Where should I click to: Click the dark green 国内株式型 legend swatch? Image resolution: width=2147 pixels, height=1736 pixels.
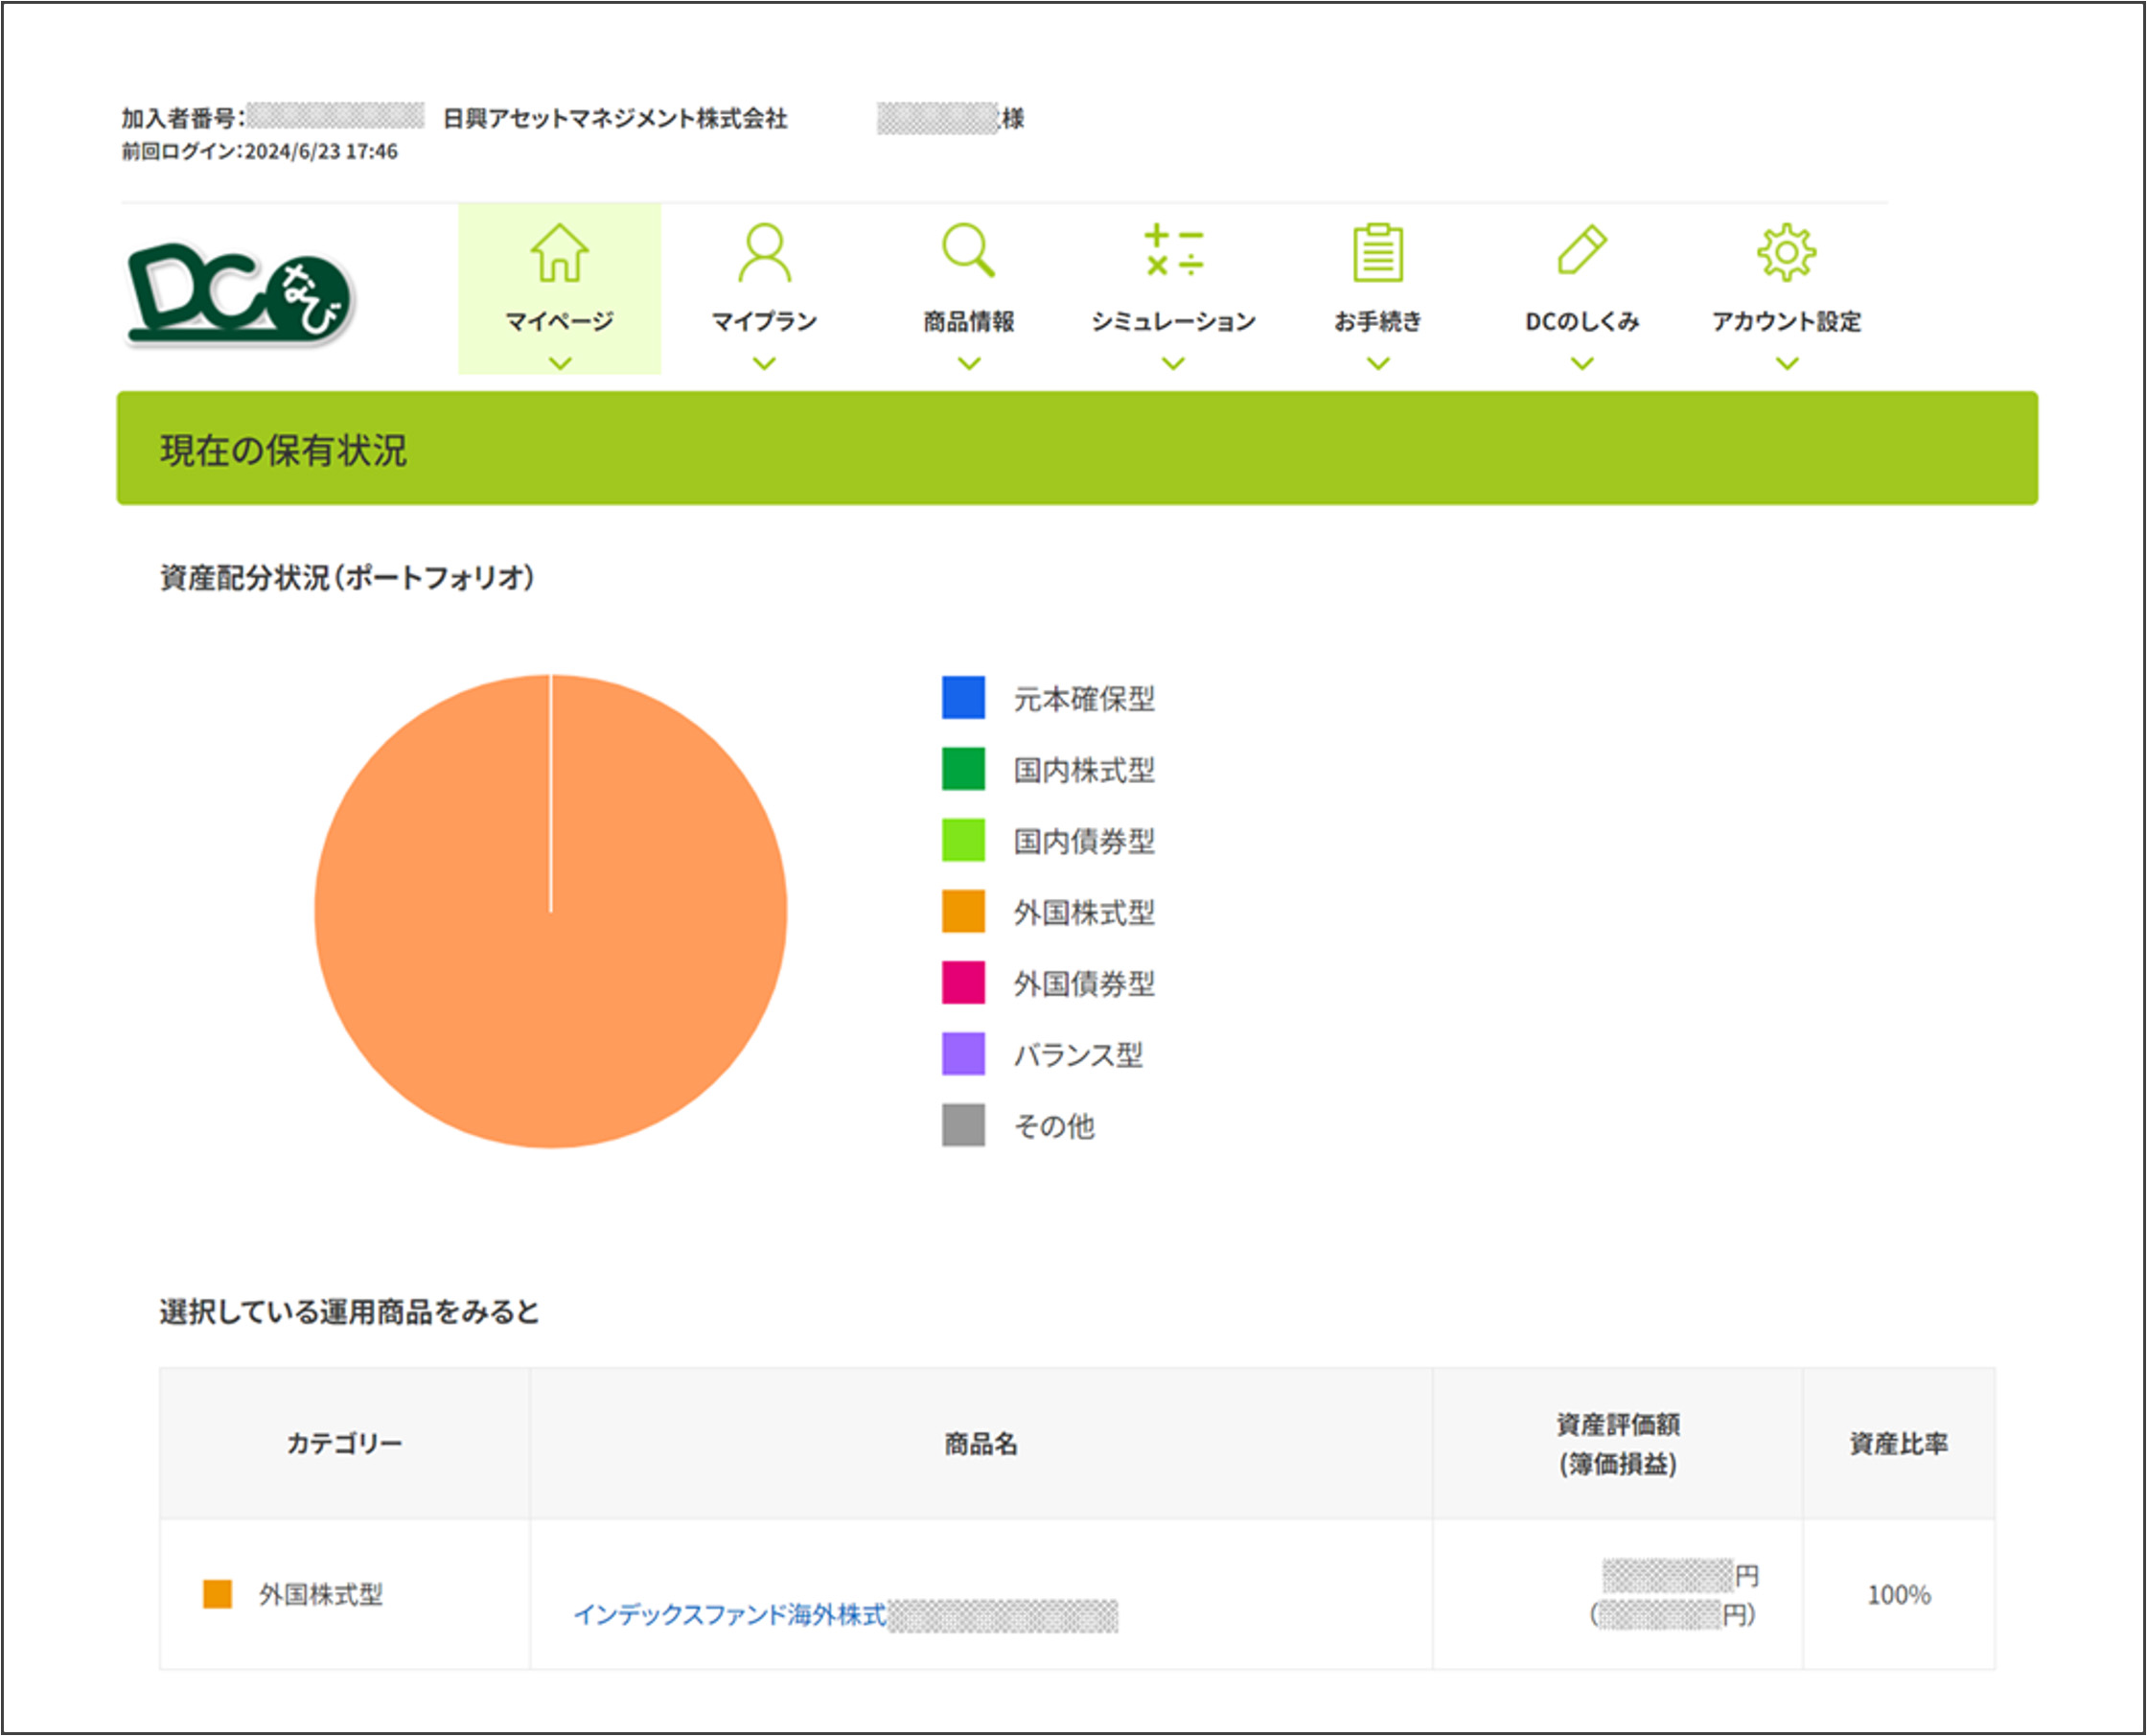click(x=963, y=769)
